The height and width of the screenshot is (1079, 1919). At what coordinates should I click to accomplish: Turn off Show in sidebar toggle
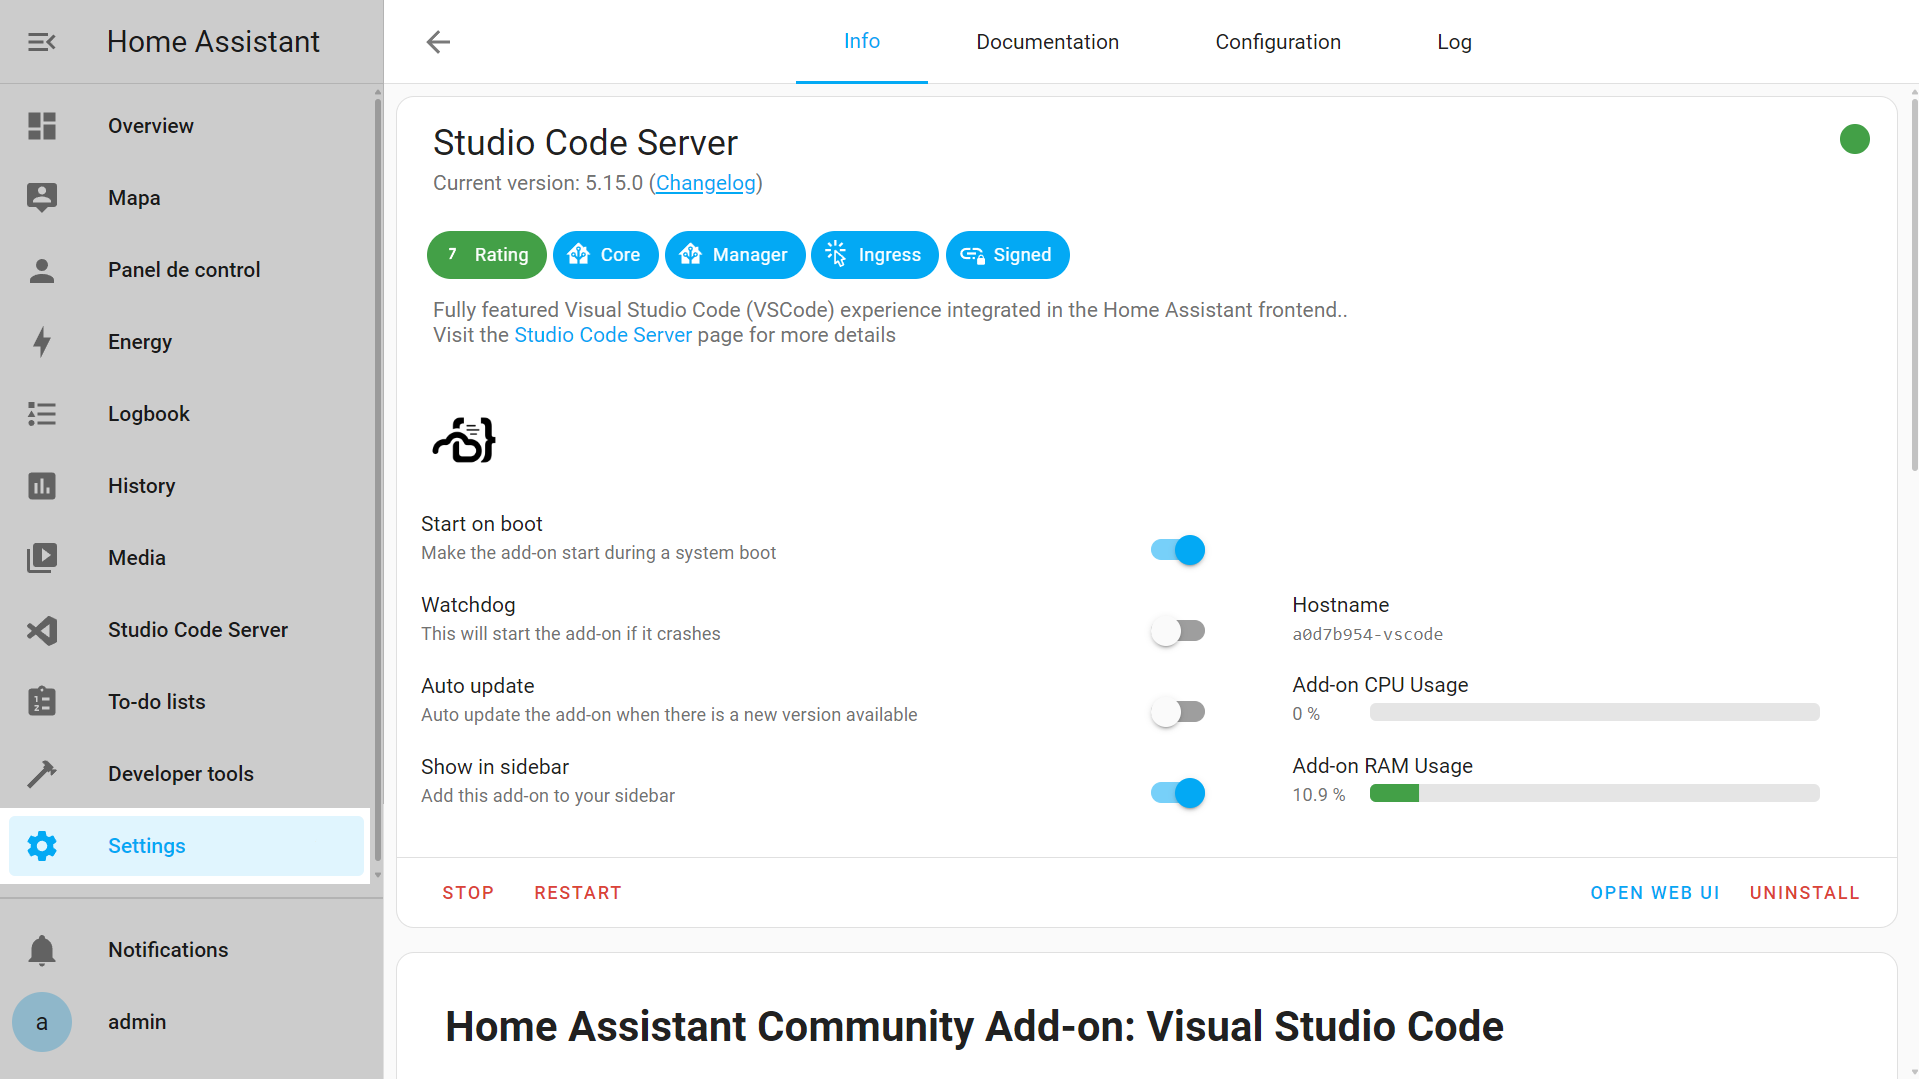pyautogui.click(x=1177, y=793)
